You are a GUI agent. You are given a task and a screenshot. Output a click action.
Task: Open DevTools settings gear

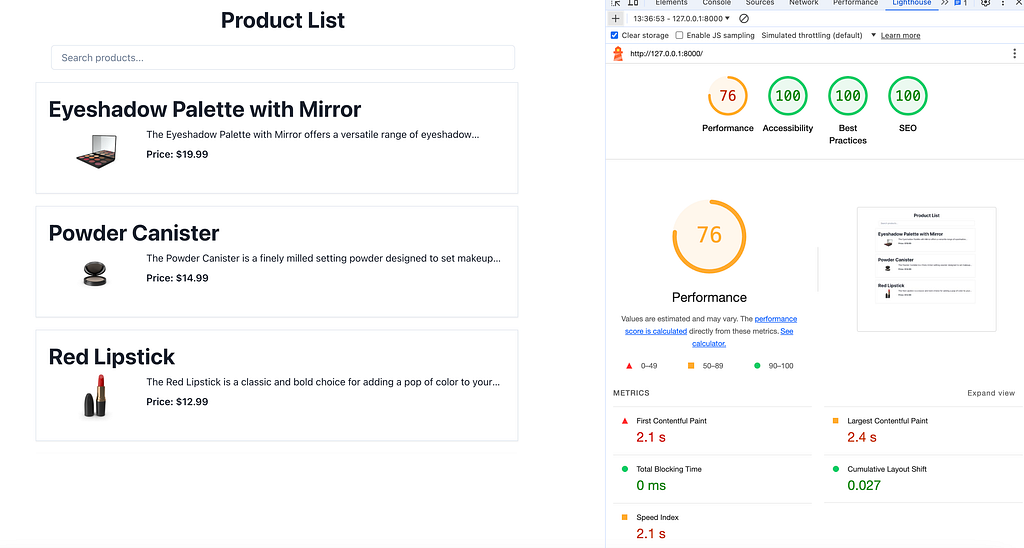click(x=985, y=3)
